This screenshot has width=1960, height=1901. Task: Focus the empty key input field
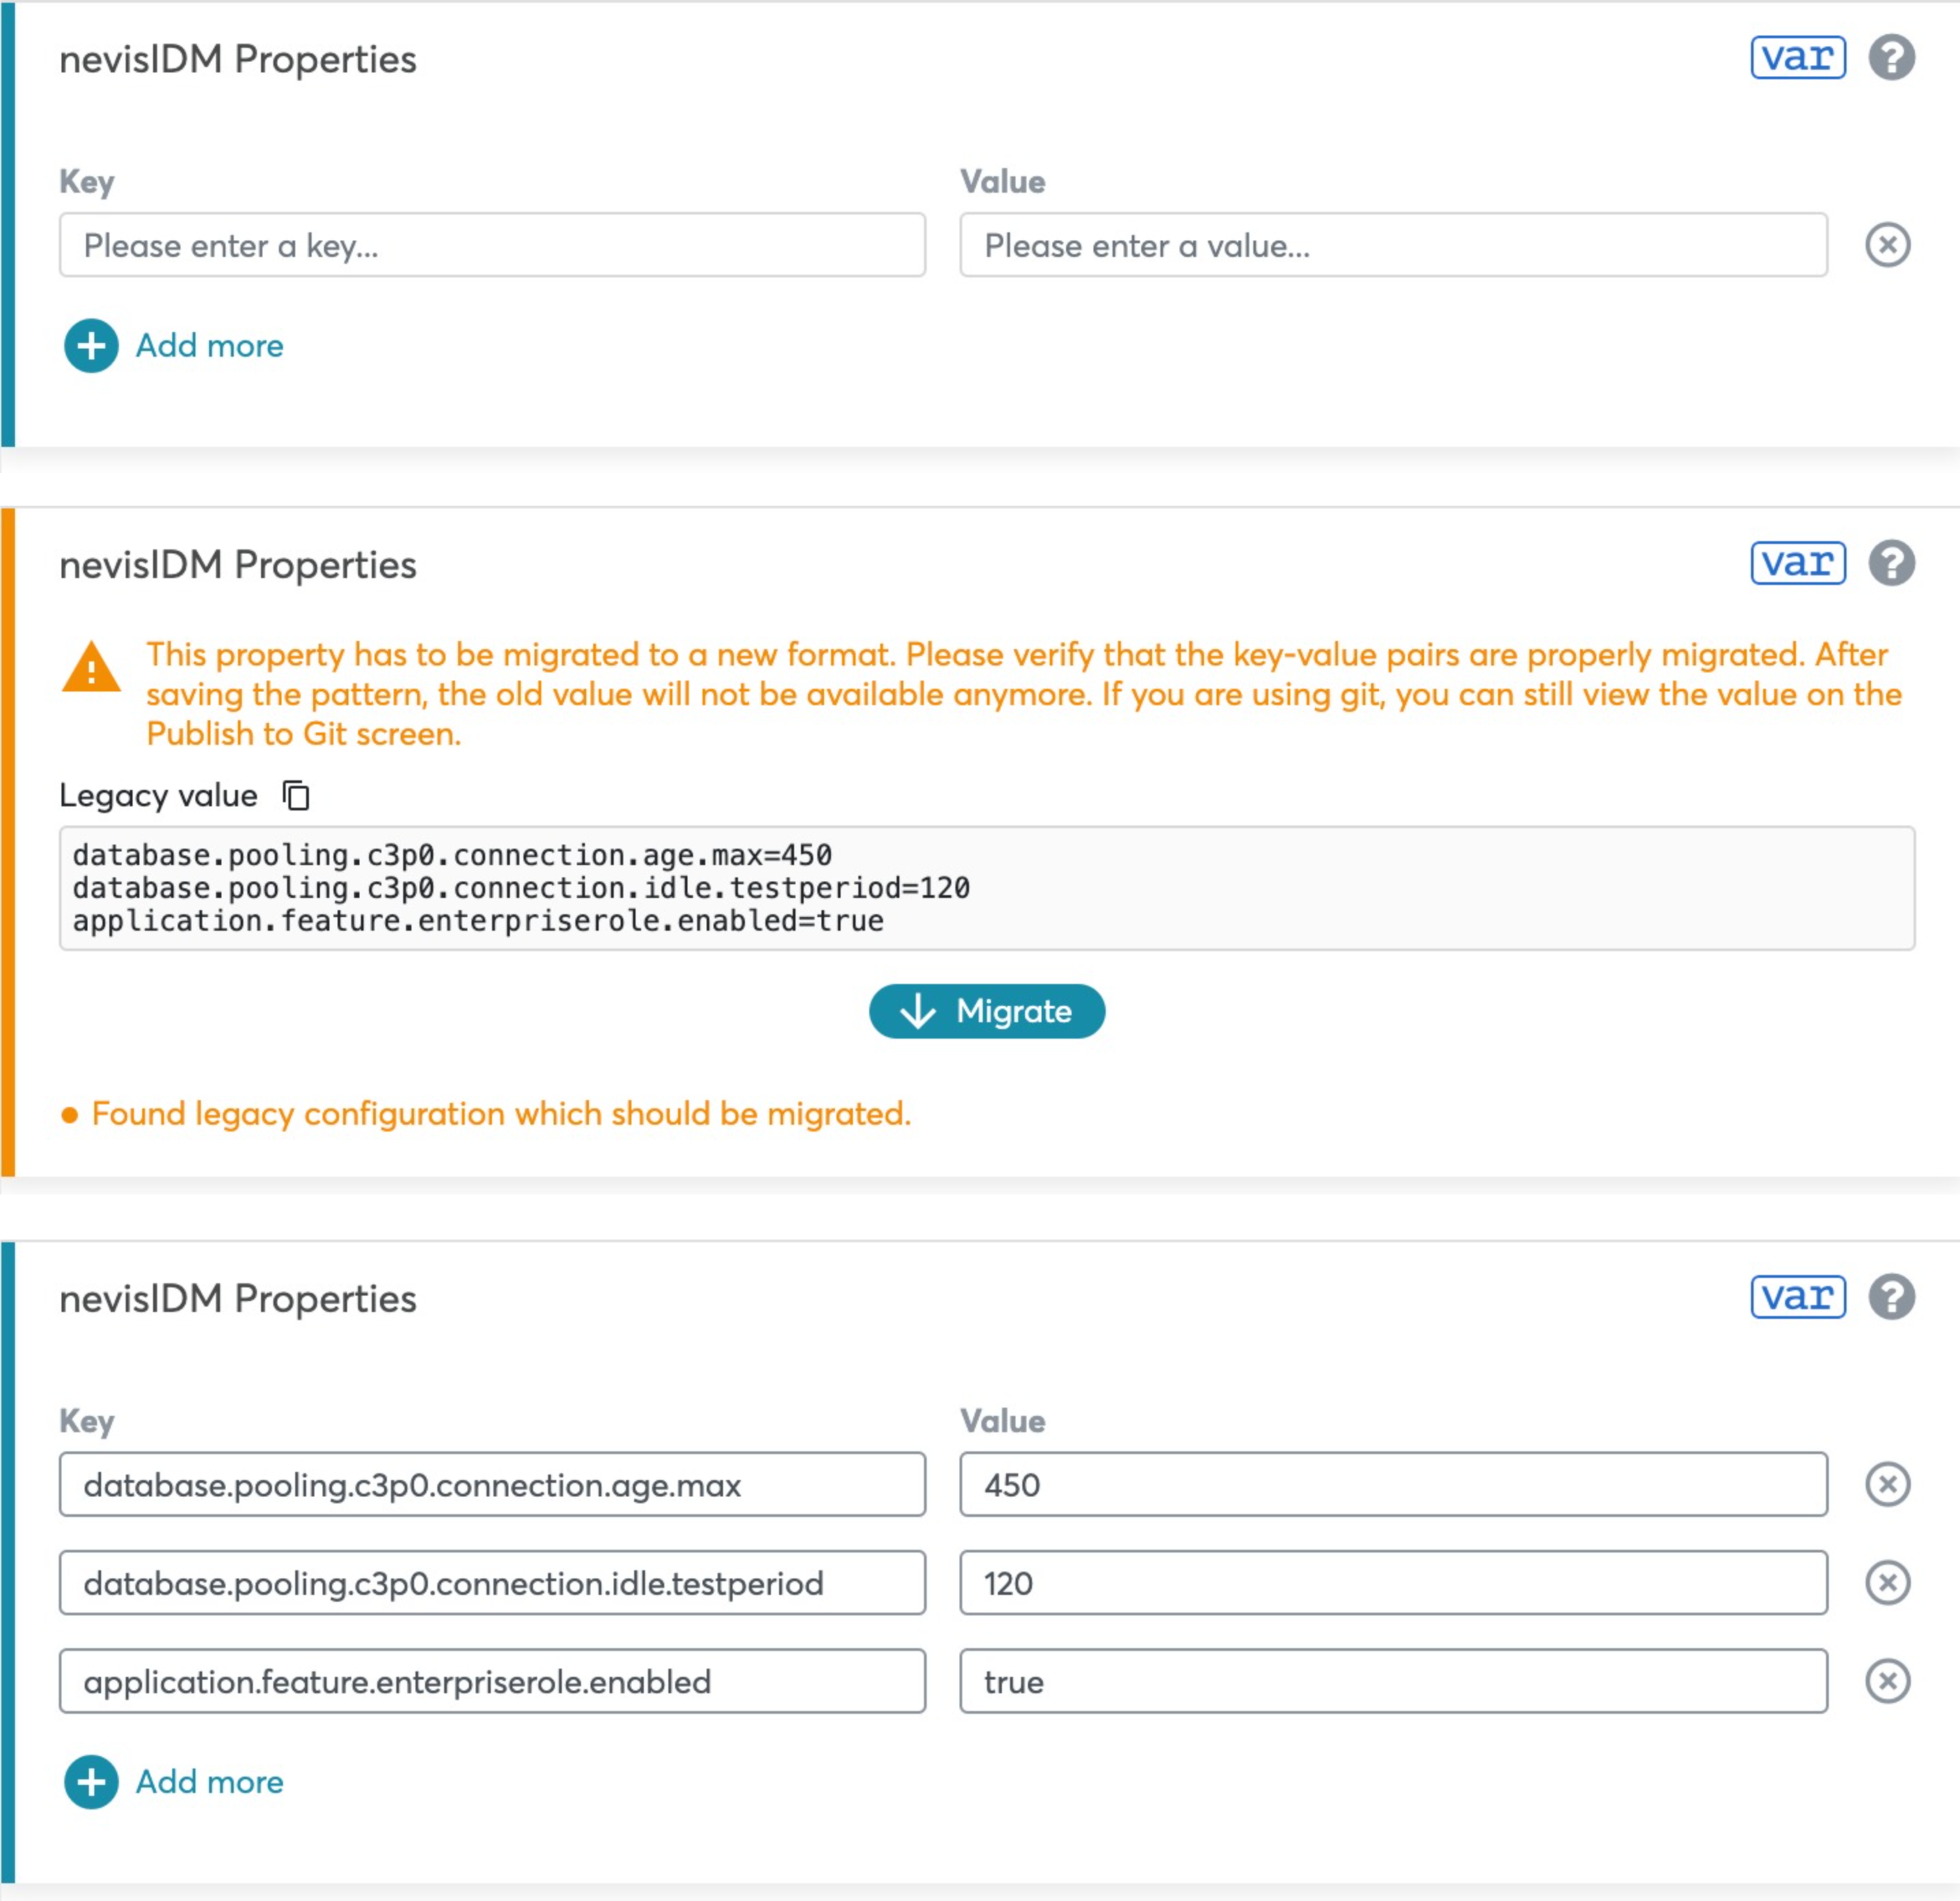coord(492,245)
